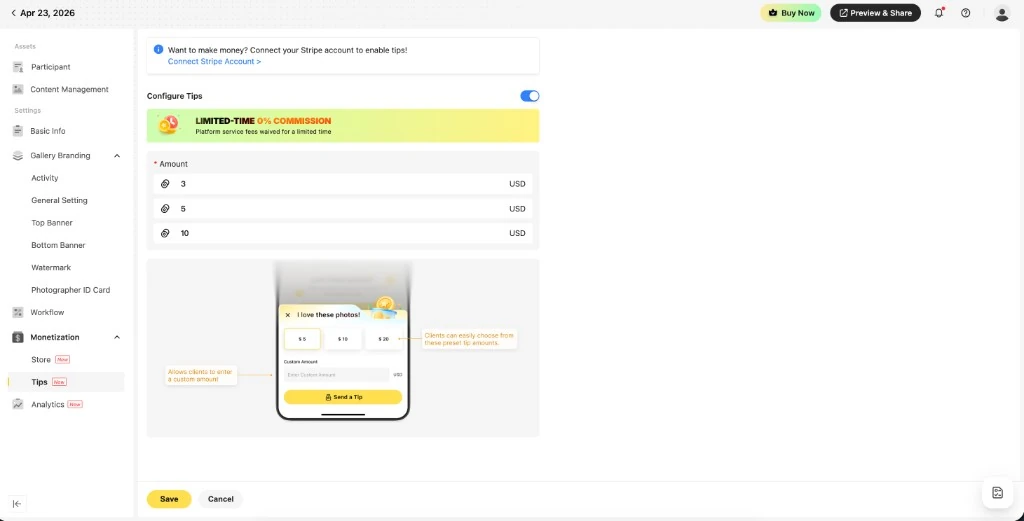Collapse the Gallery Branding section chevron
This screenshot has width=1024, height=521.
(117, 156)
